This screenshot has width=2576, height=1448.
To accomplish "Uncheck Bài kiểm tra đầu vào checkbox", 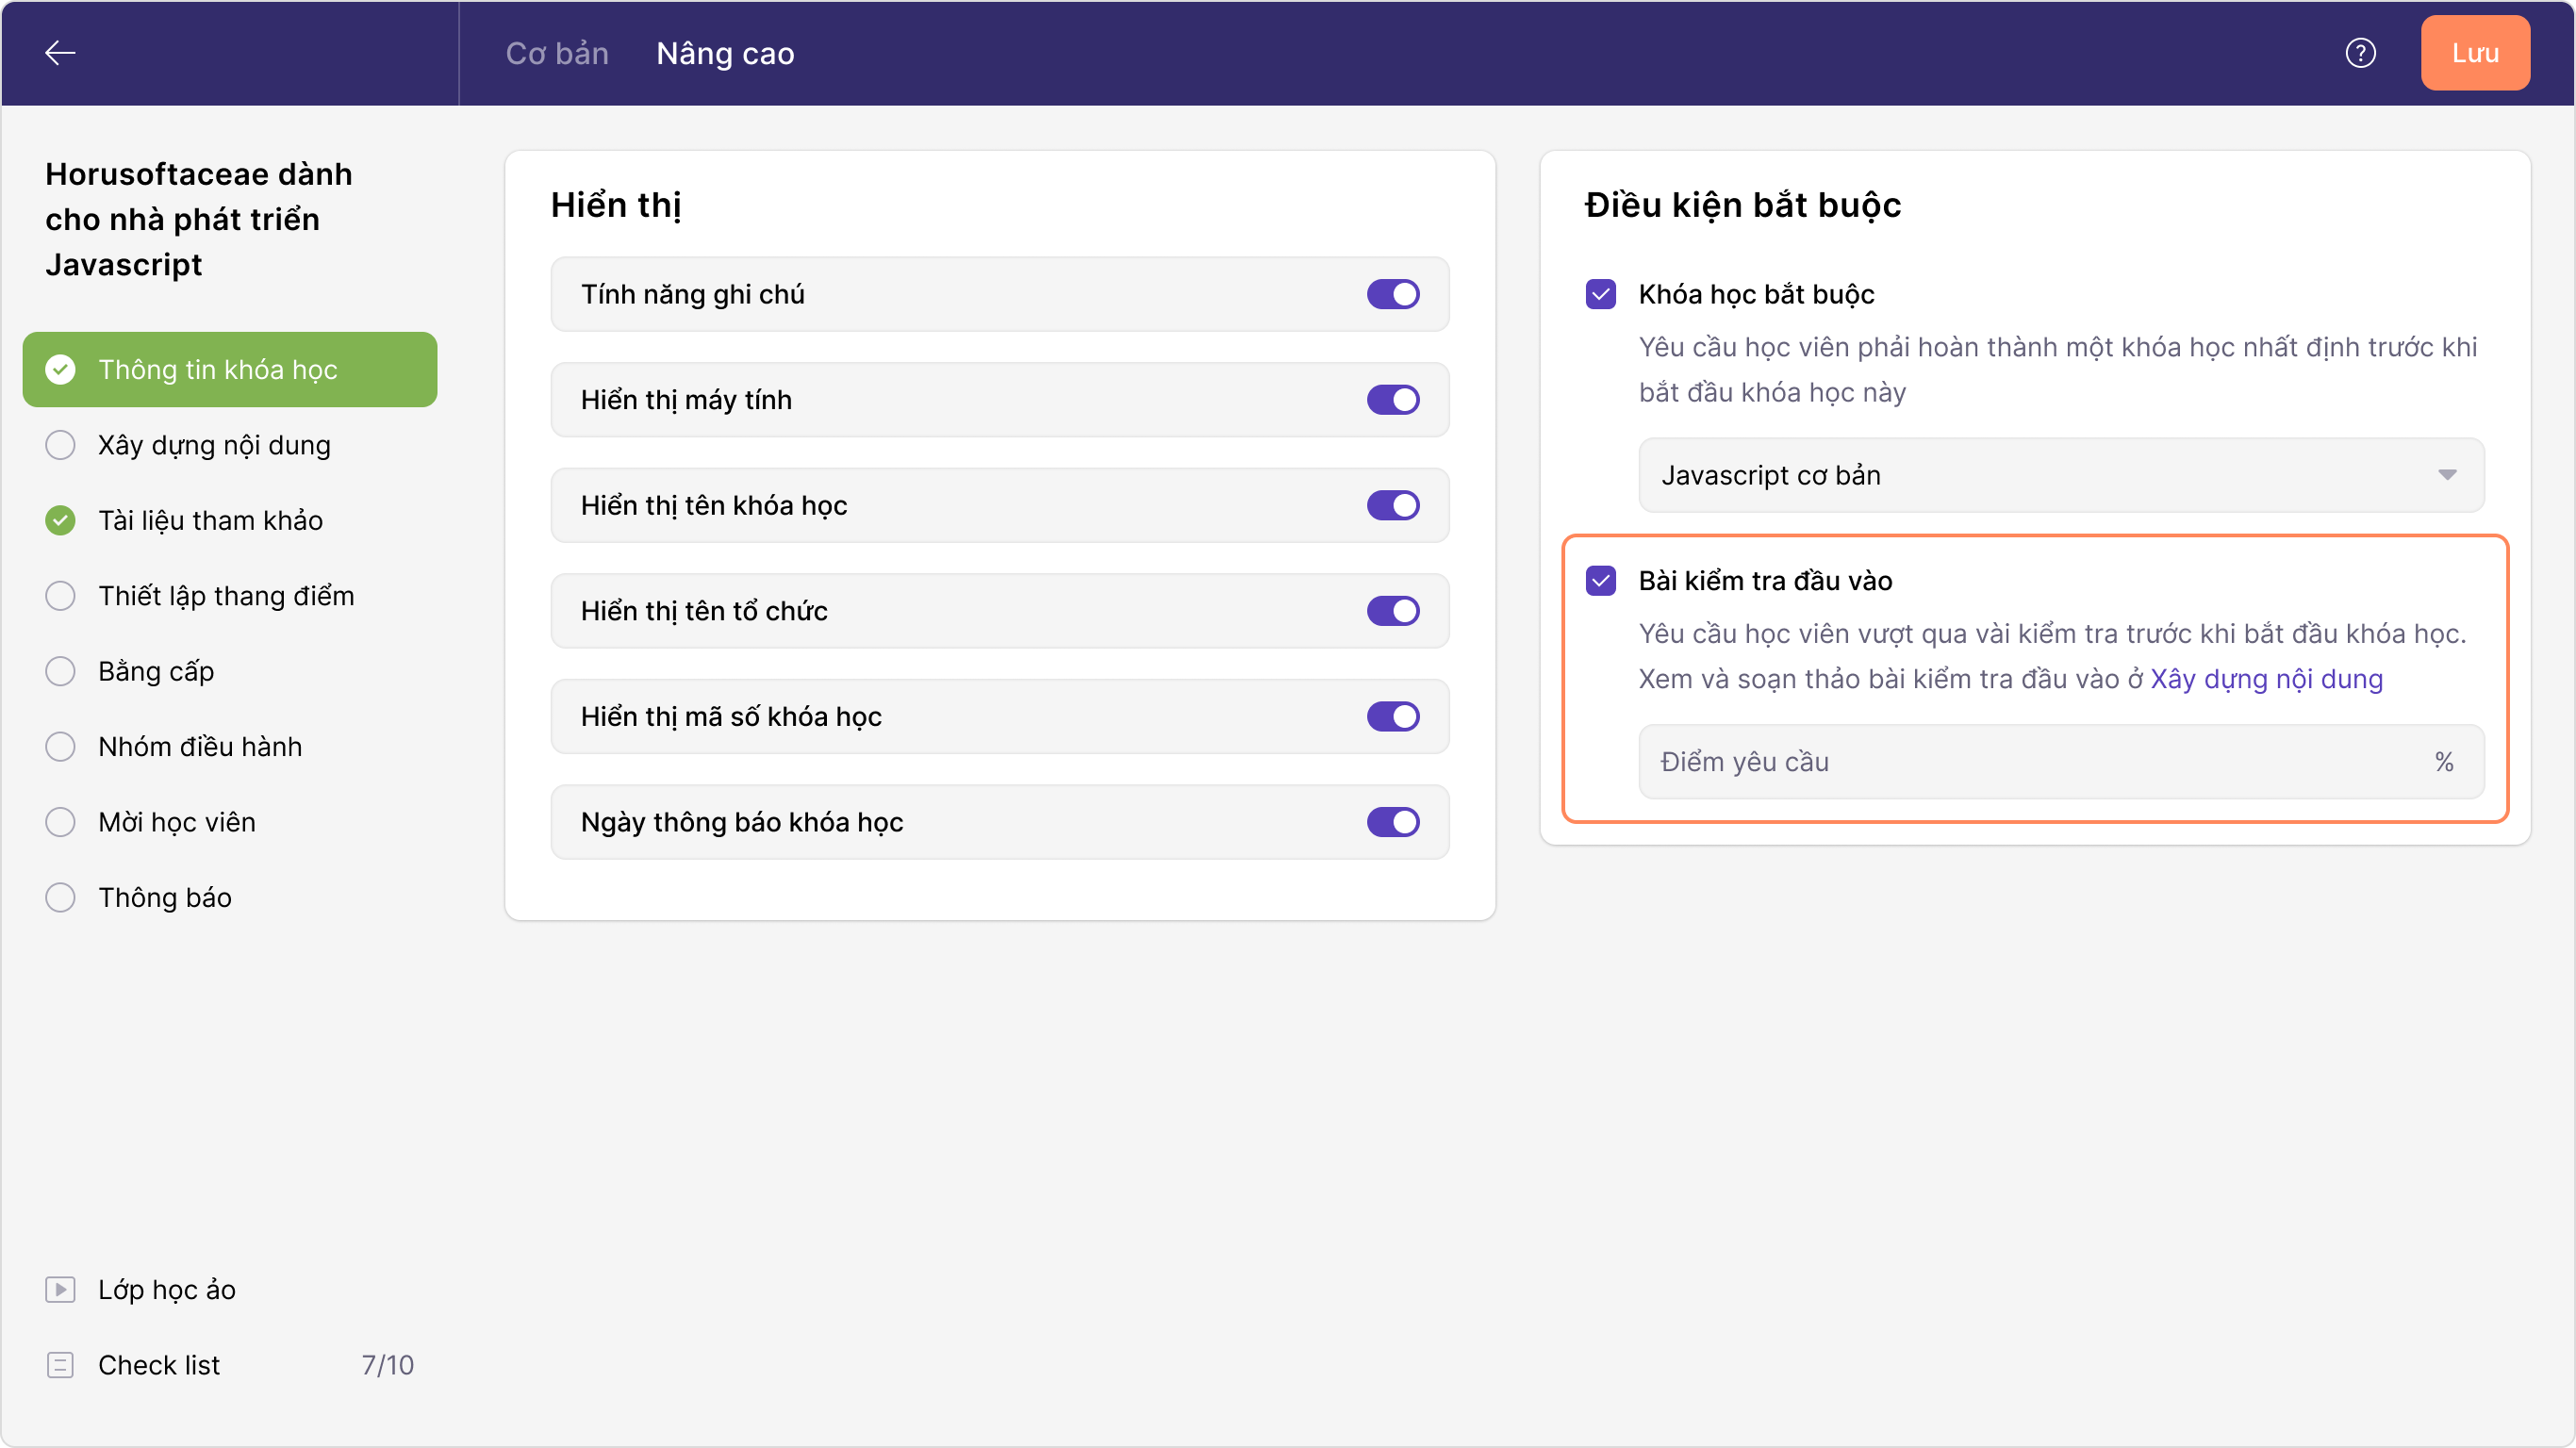I will (x=1601, y=581).
